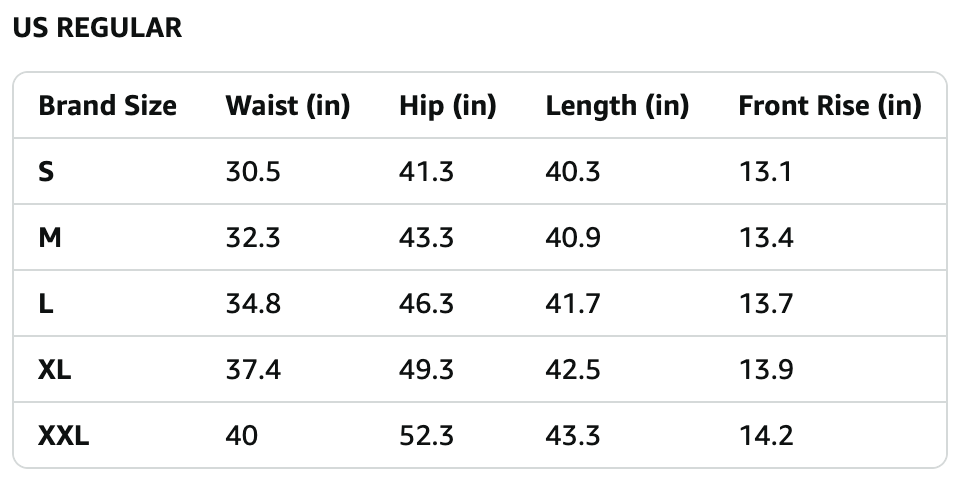Screen dimensions: 972x500
Task: Click the waist value 40 for XXL
Action: pos(242,436)
